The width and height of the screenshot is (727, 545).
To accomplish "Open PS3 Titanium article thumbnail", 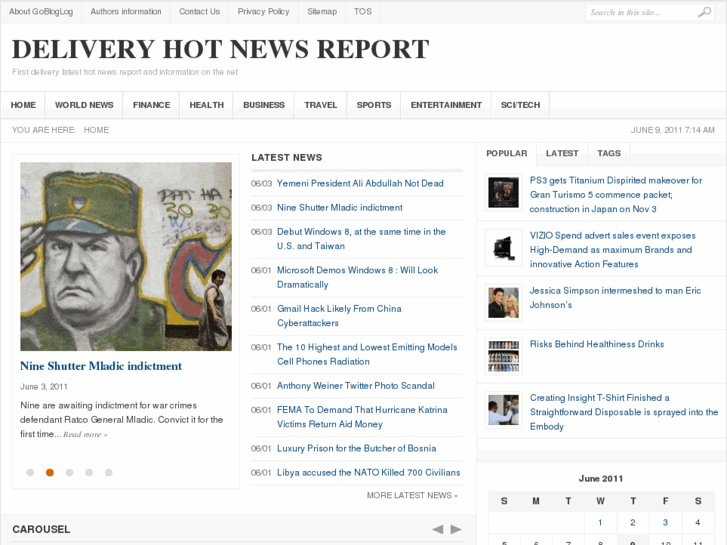I will [503, 192].
